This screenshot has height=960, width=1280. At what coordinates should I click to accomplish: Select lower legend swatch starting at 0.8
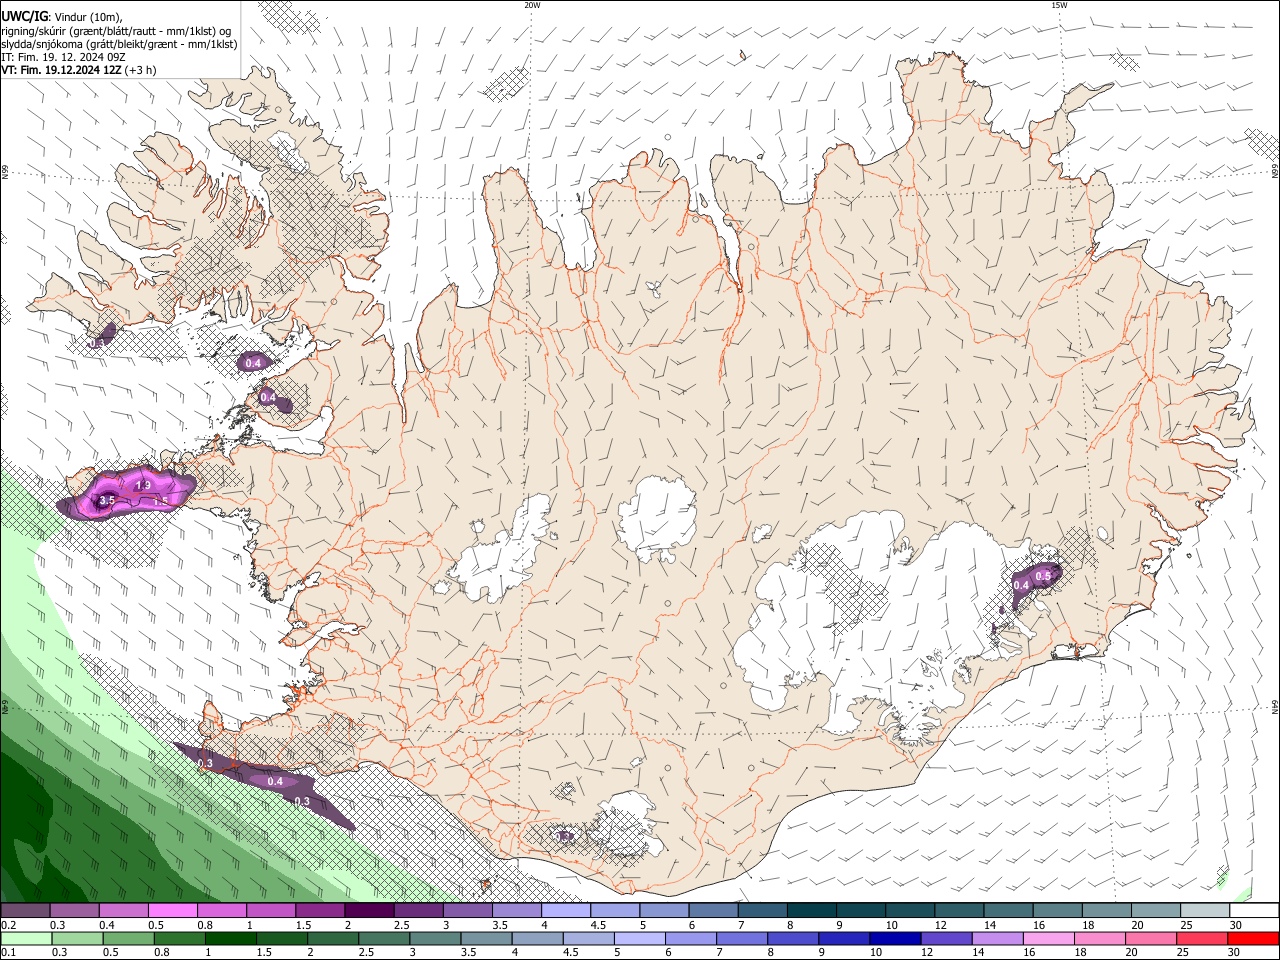click(x=179, y=939)
